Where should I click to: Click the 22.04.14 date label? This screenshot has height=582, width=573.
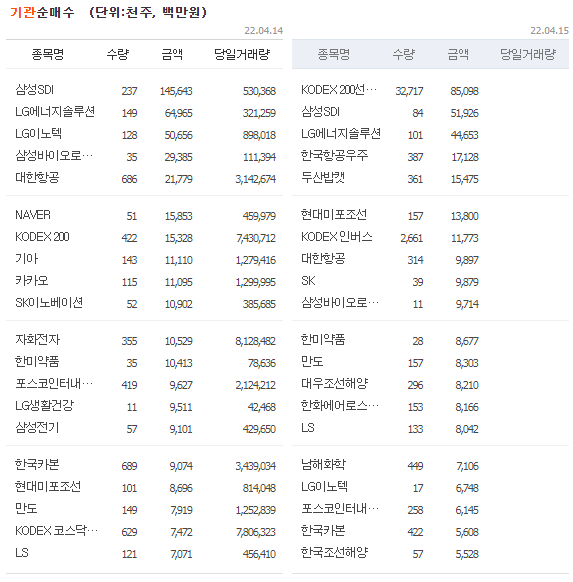point(263,30)
